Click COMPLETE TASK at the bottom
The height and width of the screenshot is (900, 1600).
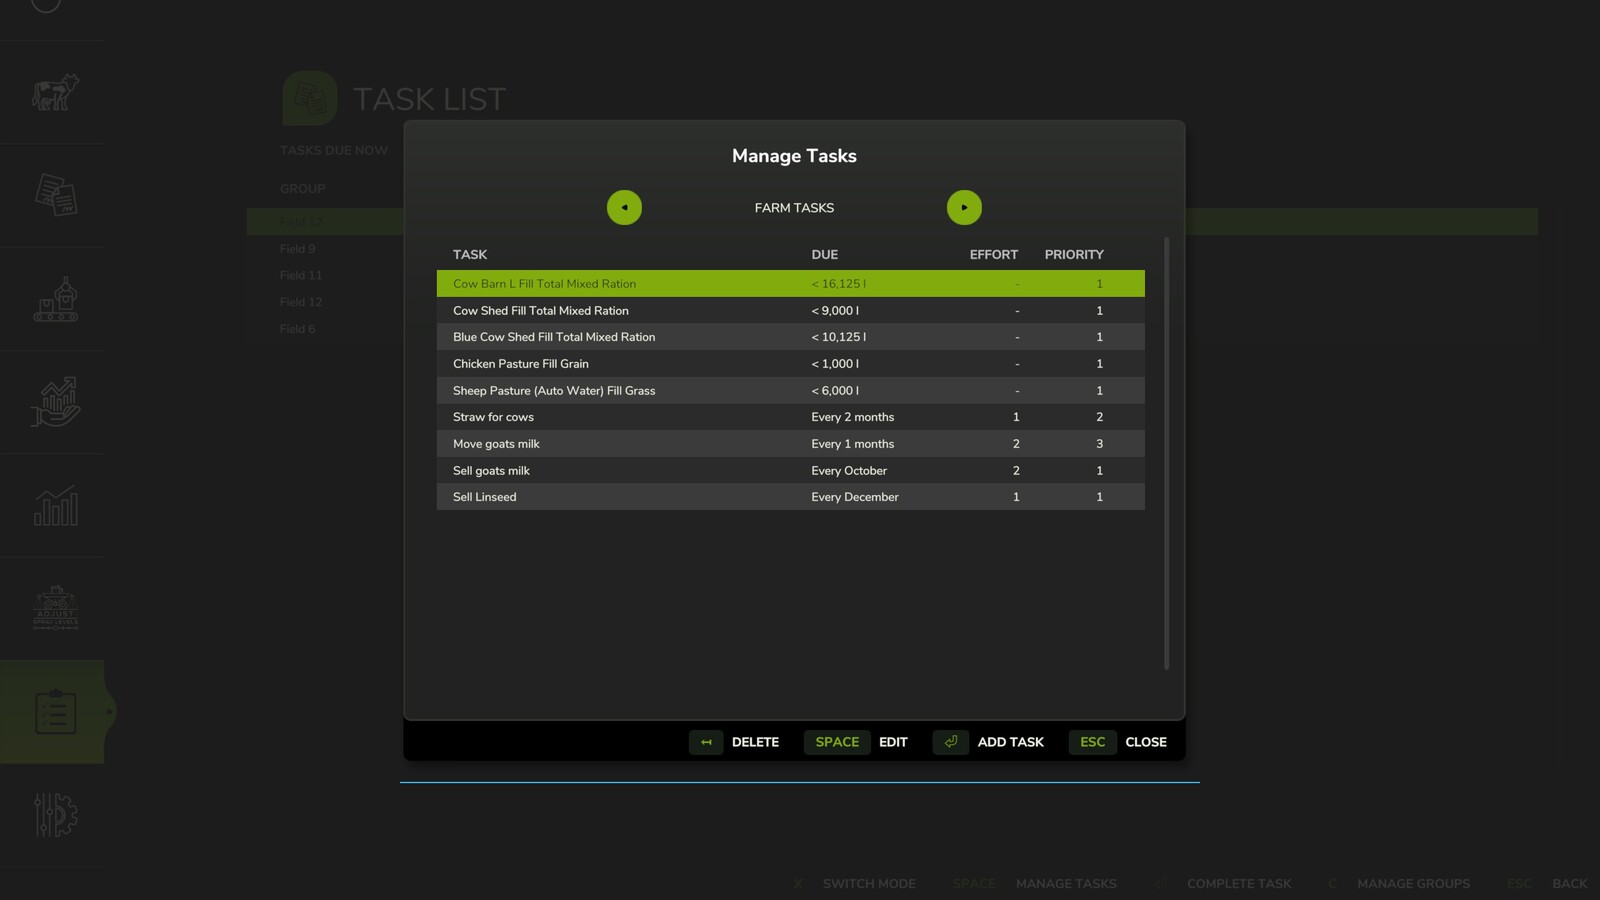click(1238, 884)
